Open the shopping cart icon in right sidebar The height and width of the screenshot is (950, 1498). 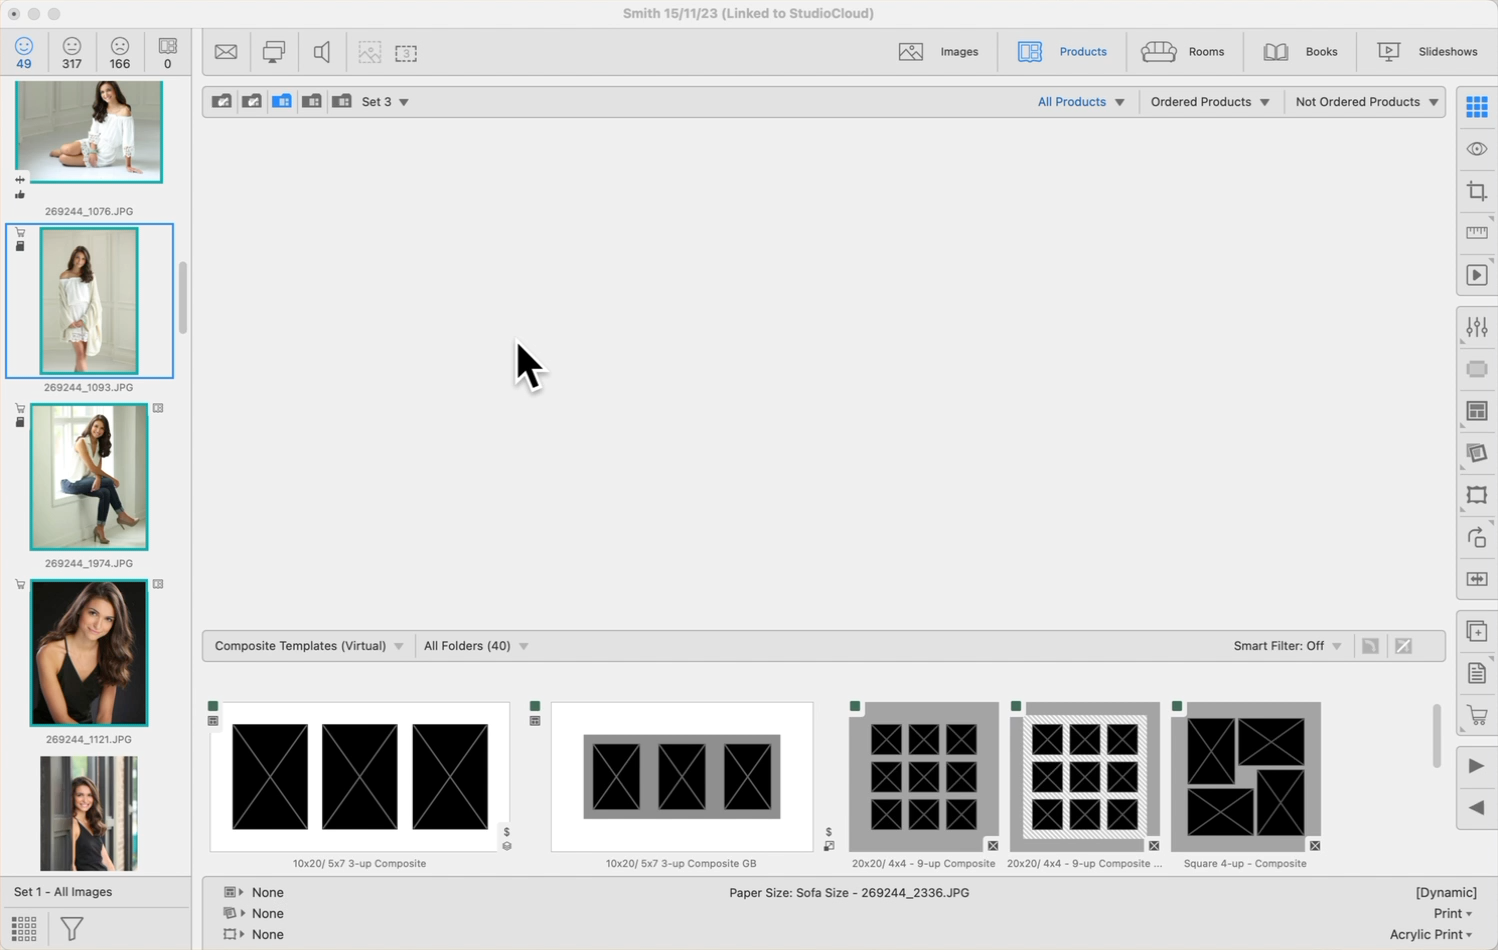1476,716
